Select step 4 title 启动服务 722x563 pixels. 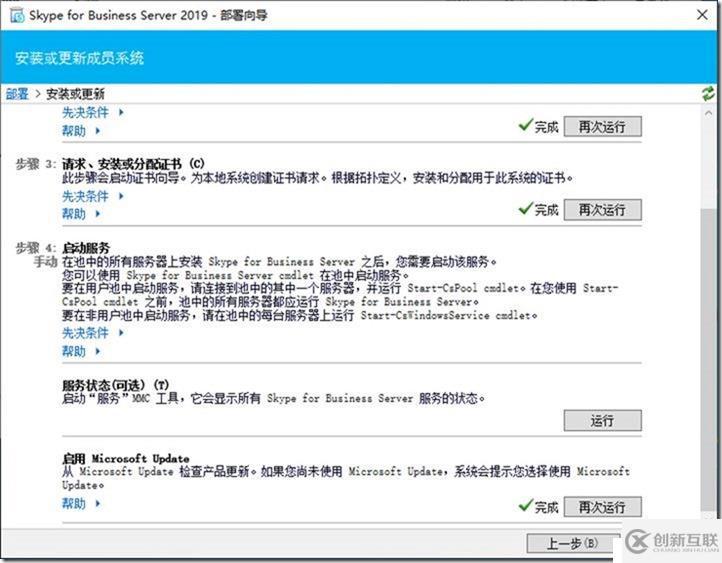(86, 248)
